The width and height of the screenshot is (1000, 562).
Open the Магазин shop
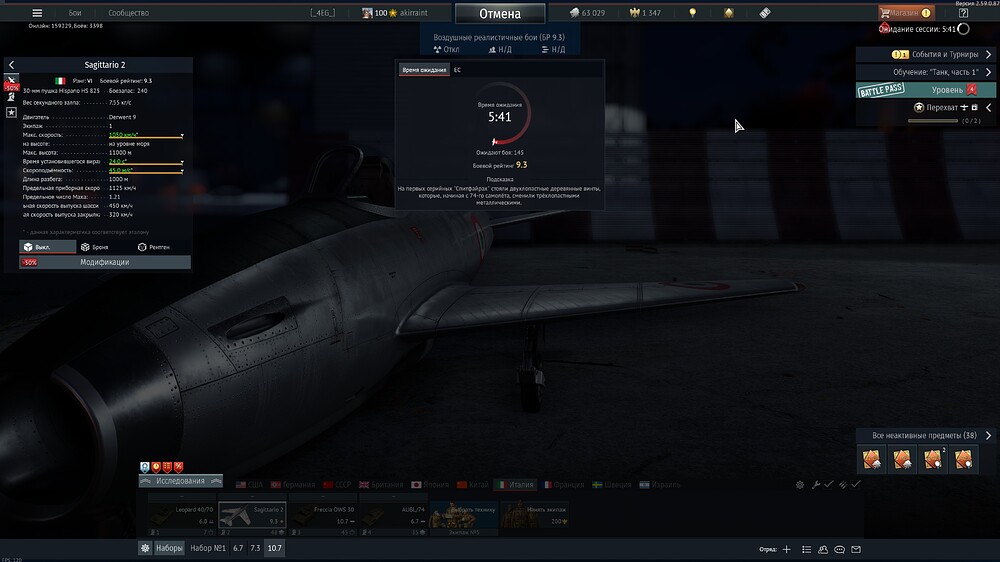(x=905, y=13)
